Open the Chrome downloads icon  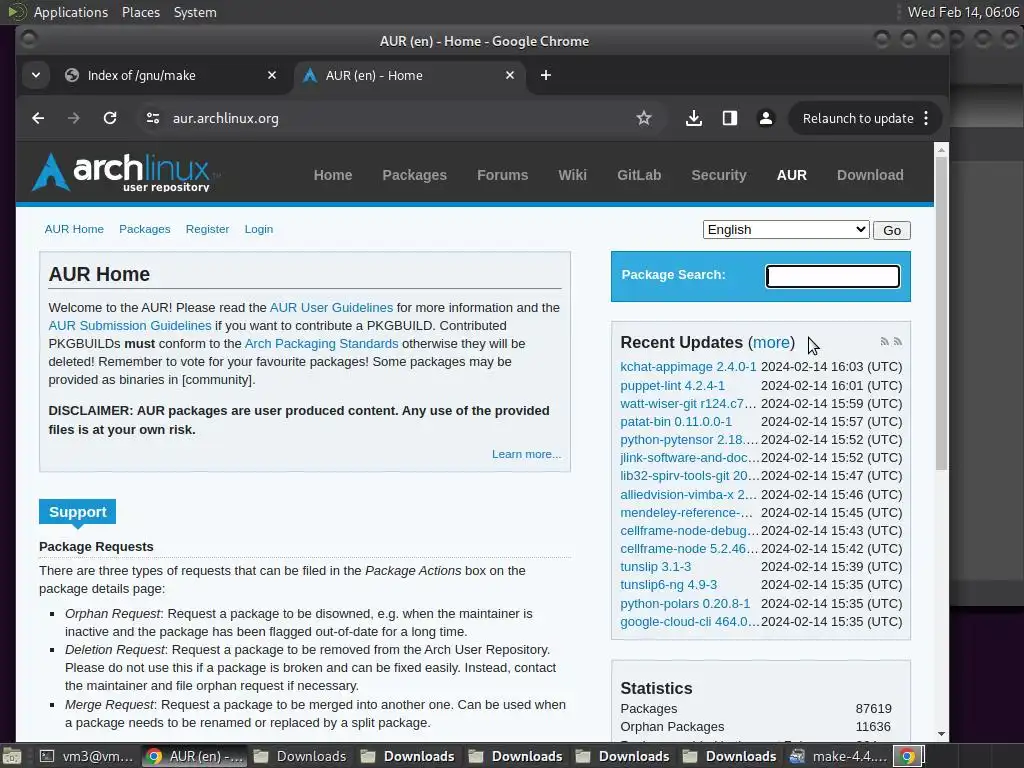[694, 118]
